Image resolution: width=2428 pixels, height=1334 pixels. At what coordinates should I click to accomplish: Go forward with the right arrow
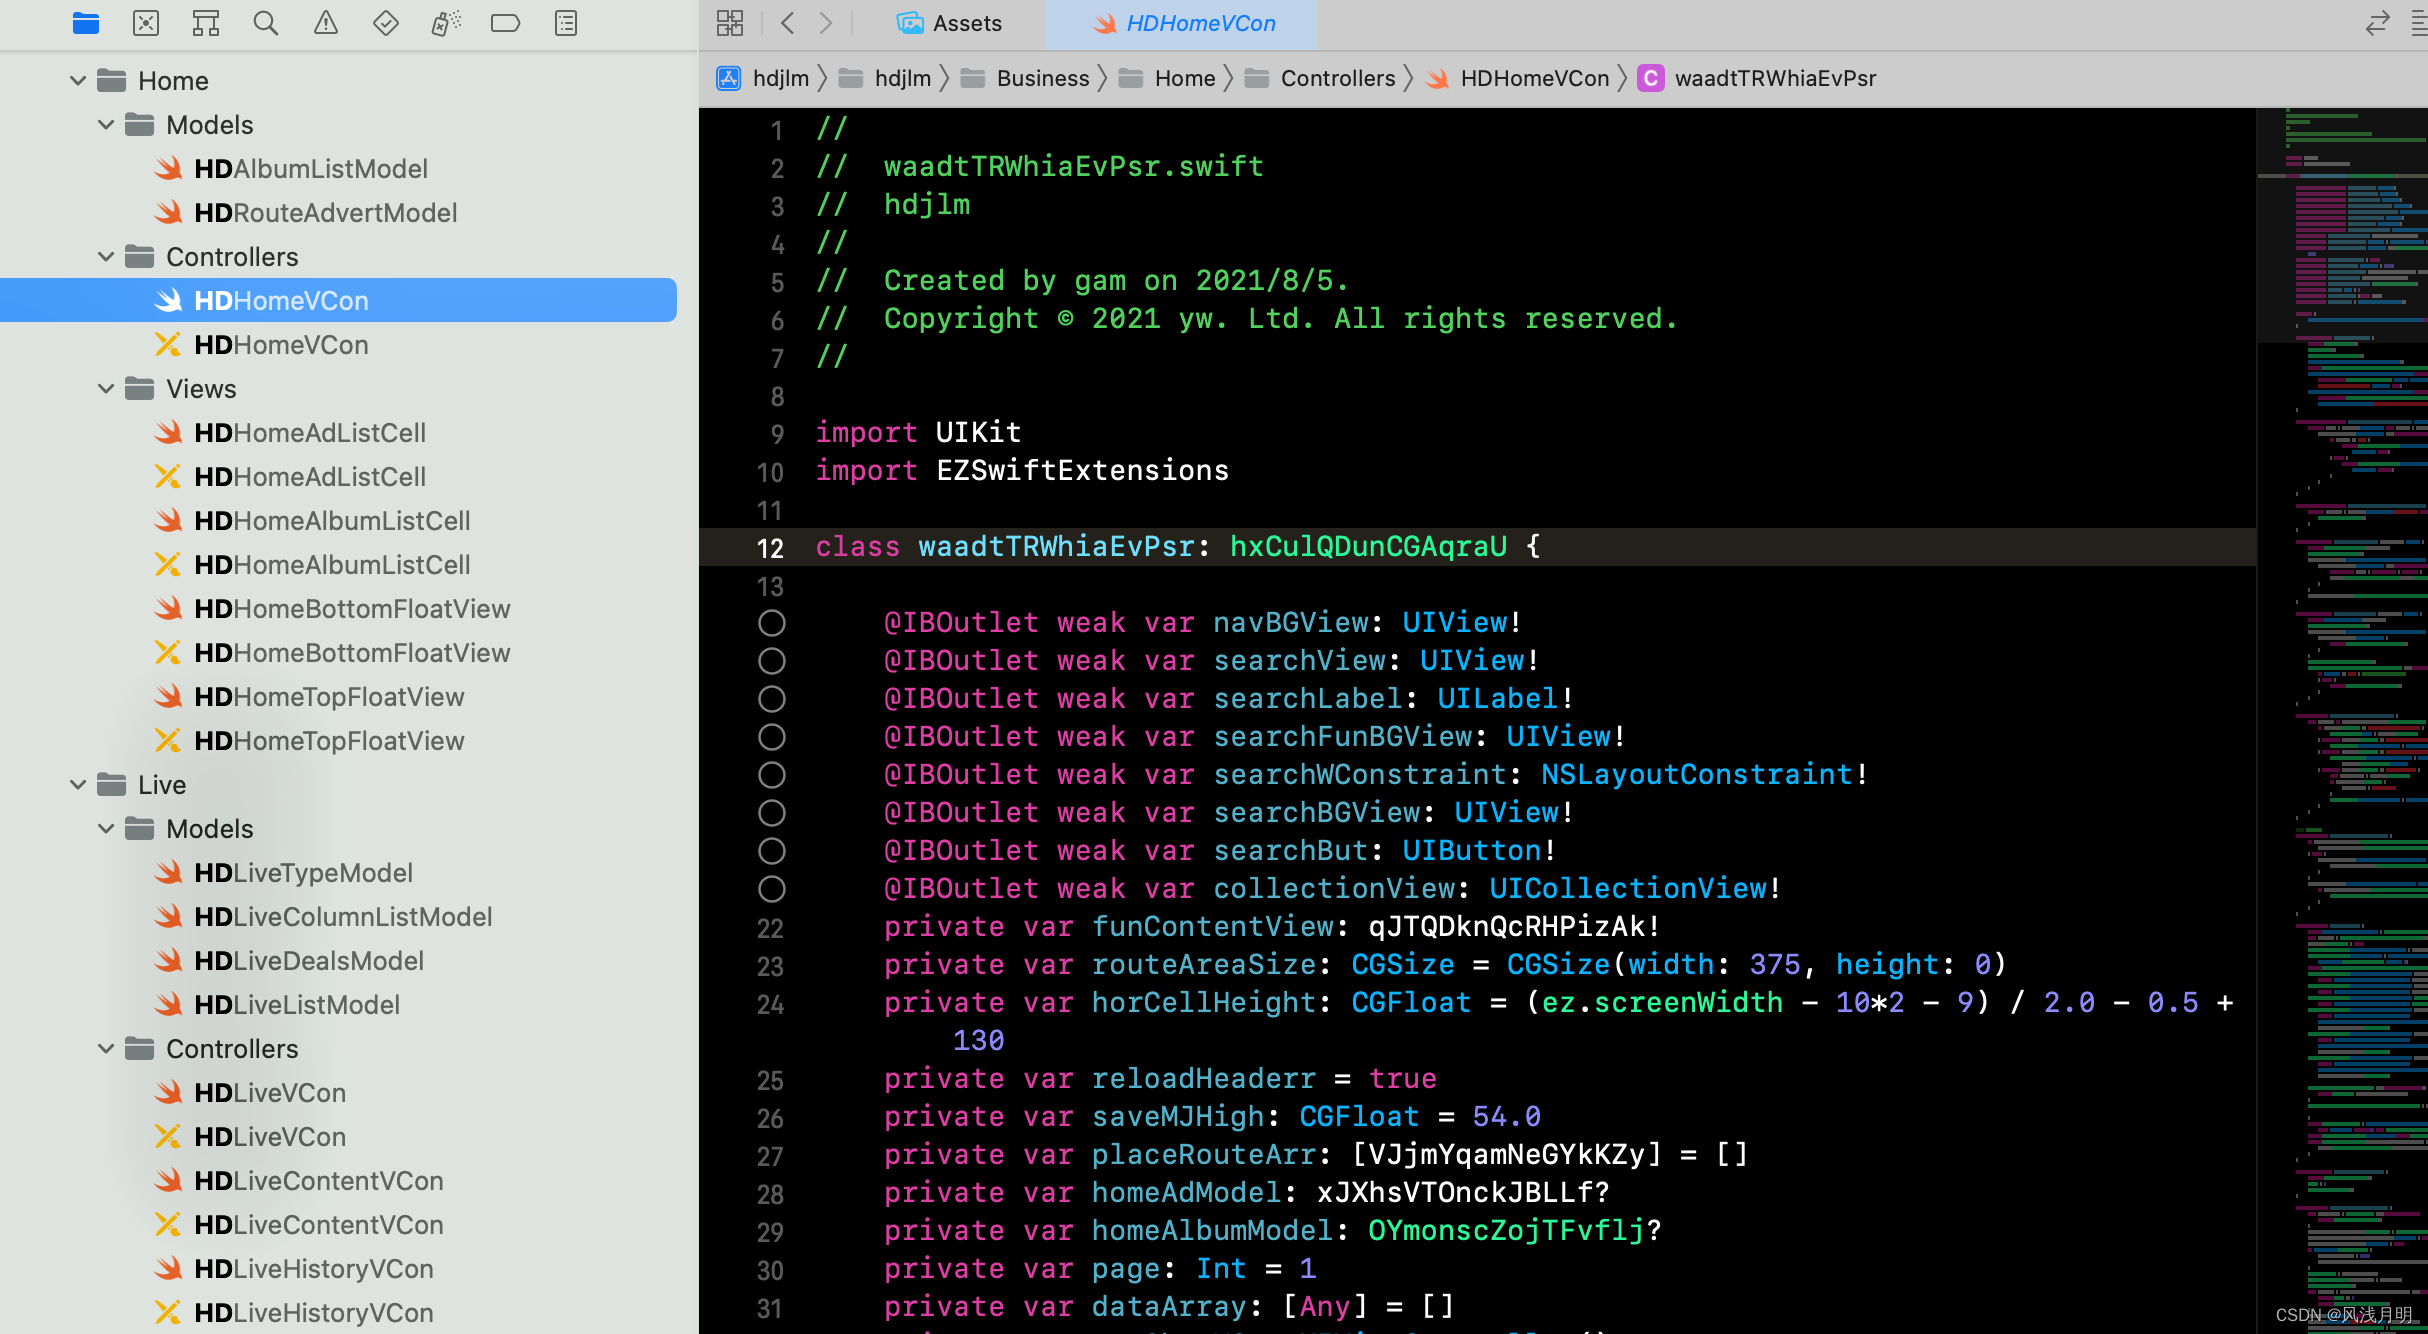click(826, 23)
